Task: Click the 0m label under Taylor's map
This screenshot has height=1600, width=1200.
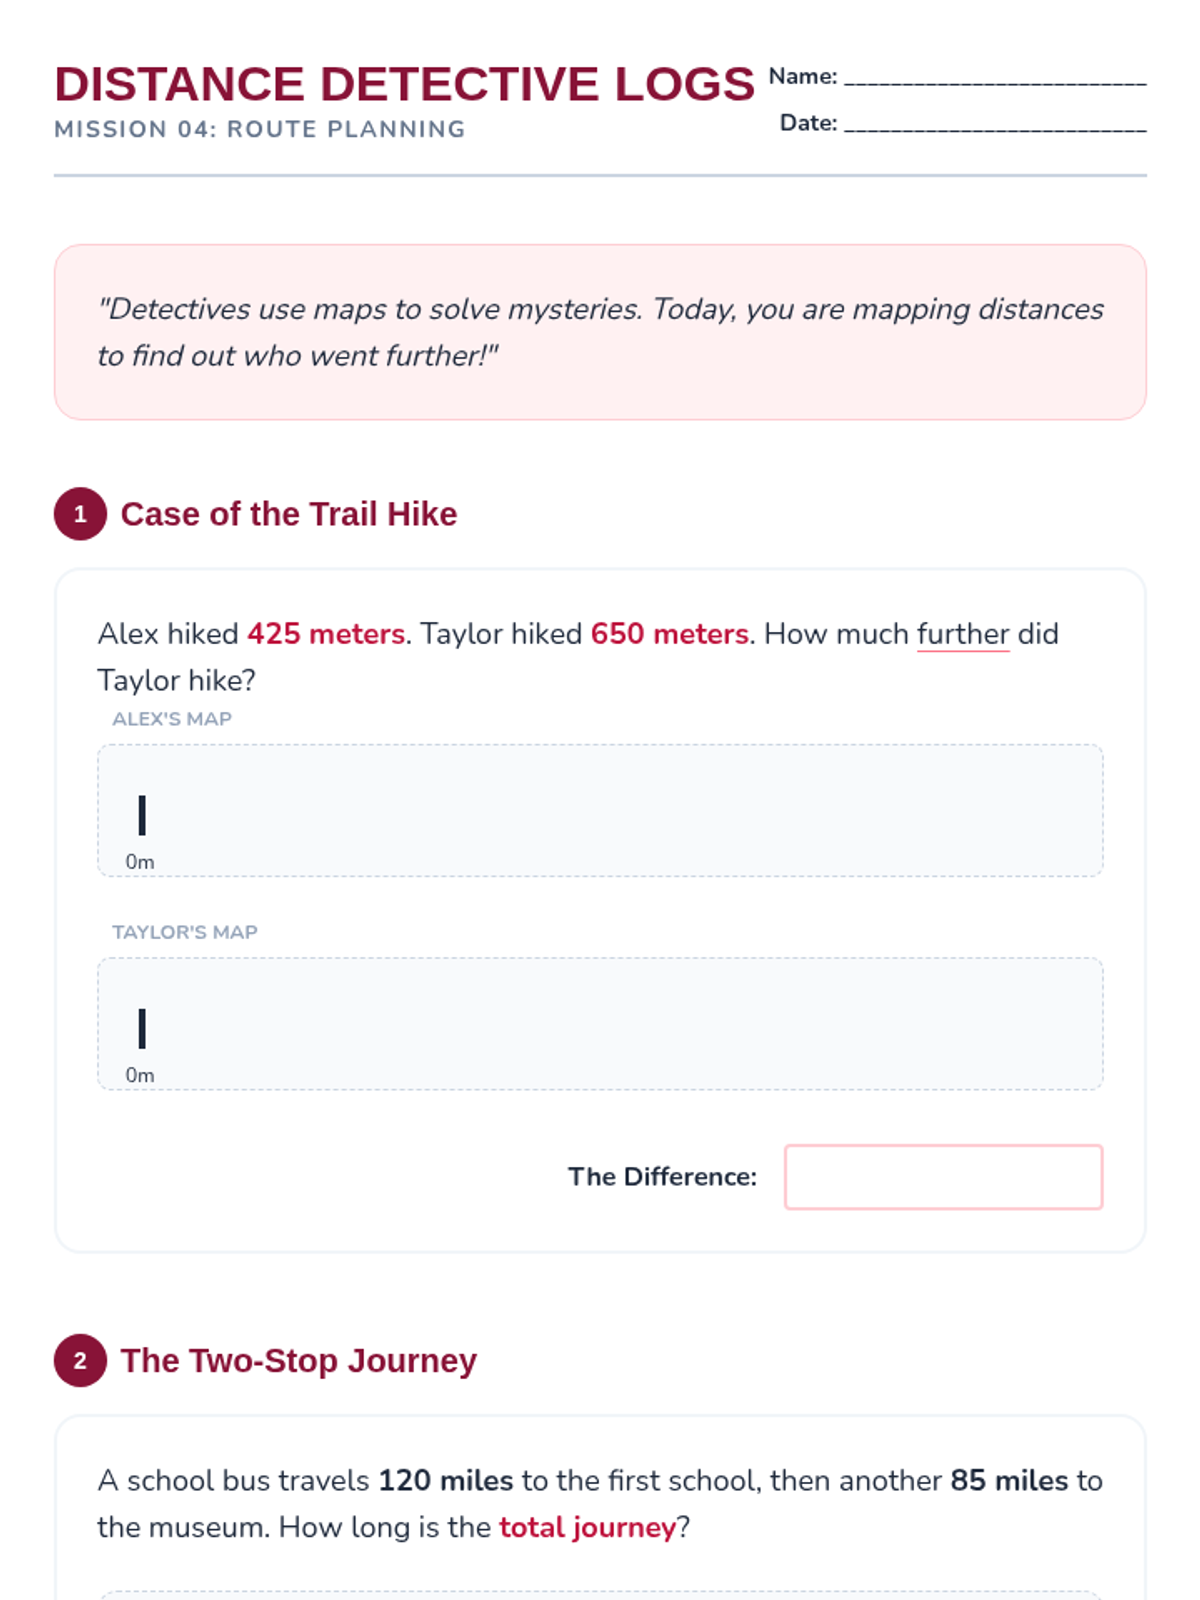Action: tap(140, 1075)
